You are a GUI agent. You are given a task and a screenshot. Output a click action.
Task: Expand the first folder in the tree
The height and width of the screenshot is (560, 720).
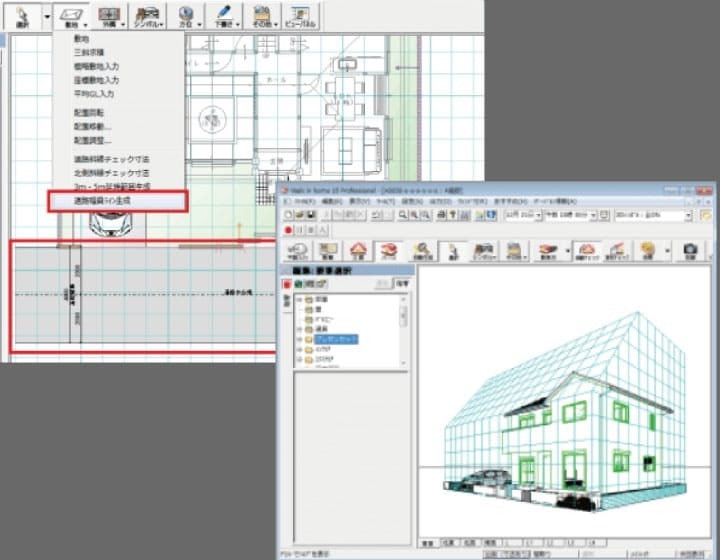tap(298, 300)
